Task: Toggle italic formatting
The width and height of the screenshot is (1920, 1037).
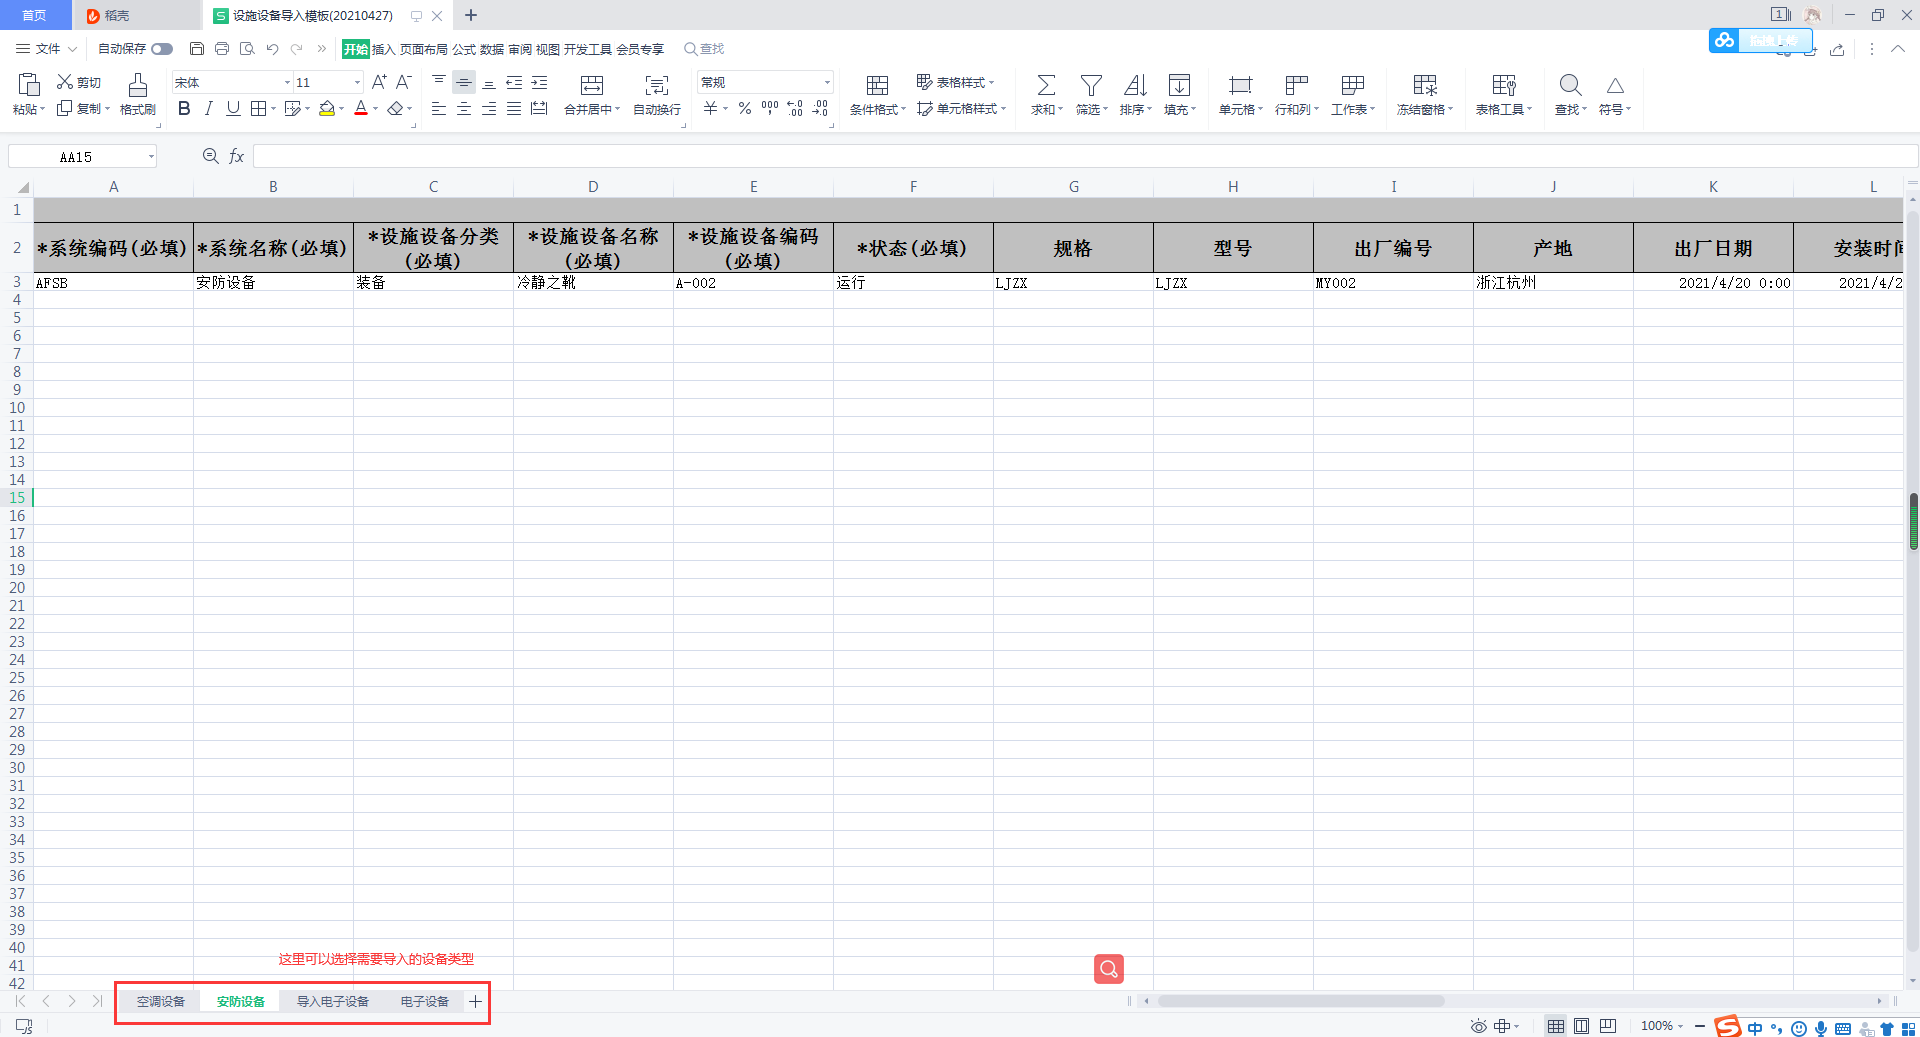Action: pyautogui.click(x=208, y=109)
